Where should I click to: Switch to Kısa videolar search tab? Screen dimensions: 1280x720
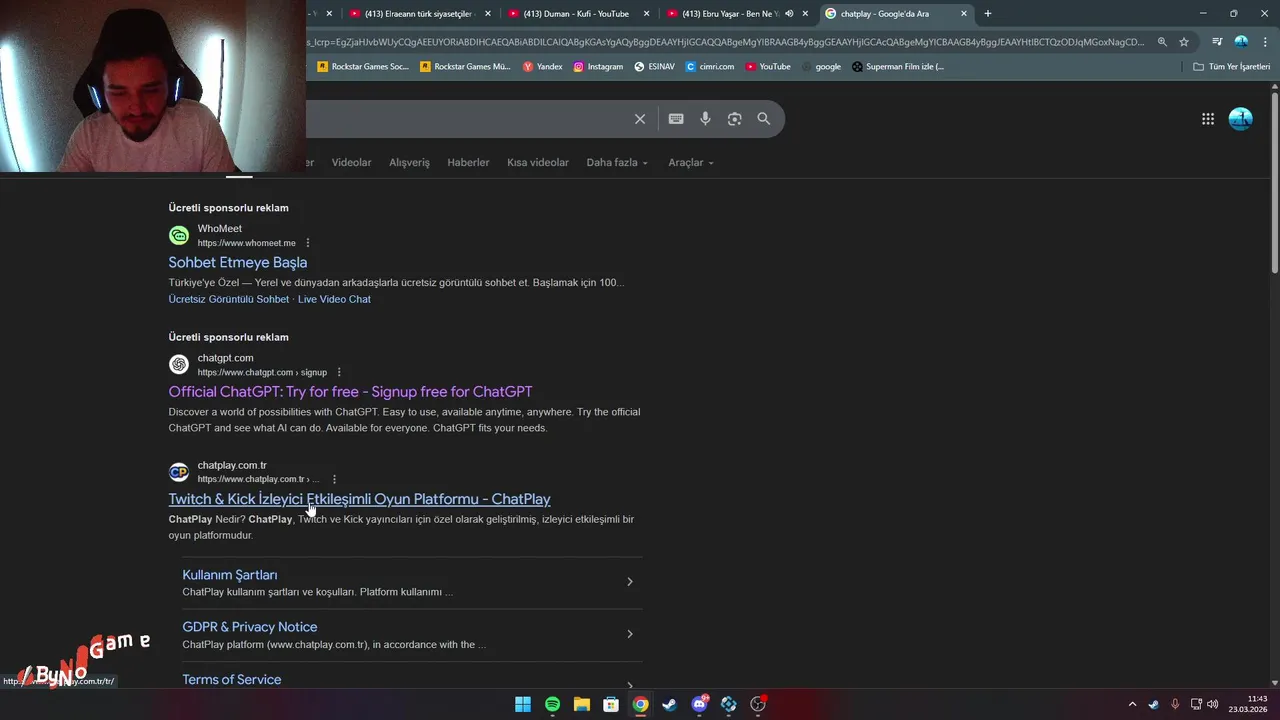click(x=538, y=162)
